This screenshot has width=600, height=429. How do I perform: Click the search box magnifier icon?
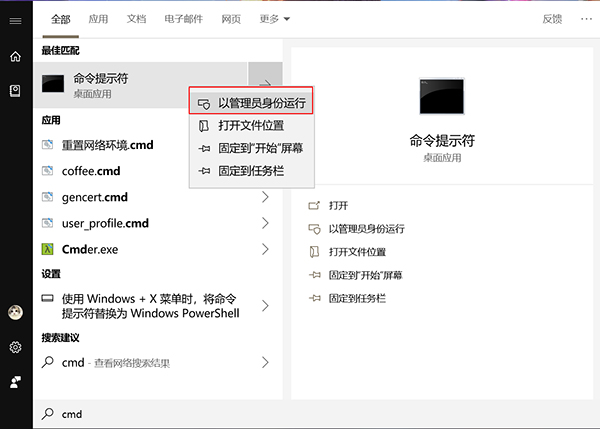(x=48, y=414)
